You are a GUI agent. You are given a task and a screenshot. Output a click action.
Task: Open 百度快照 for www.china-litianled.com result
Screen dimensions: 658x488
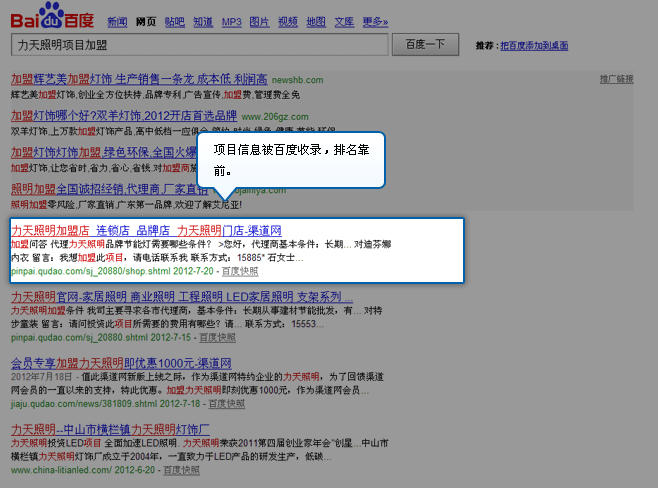pyautogui.click(x=181, y=470)
